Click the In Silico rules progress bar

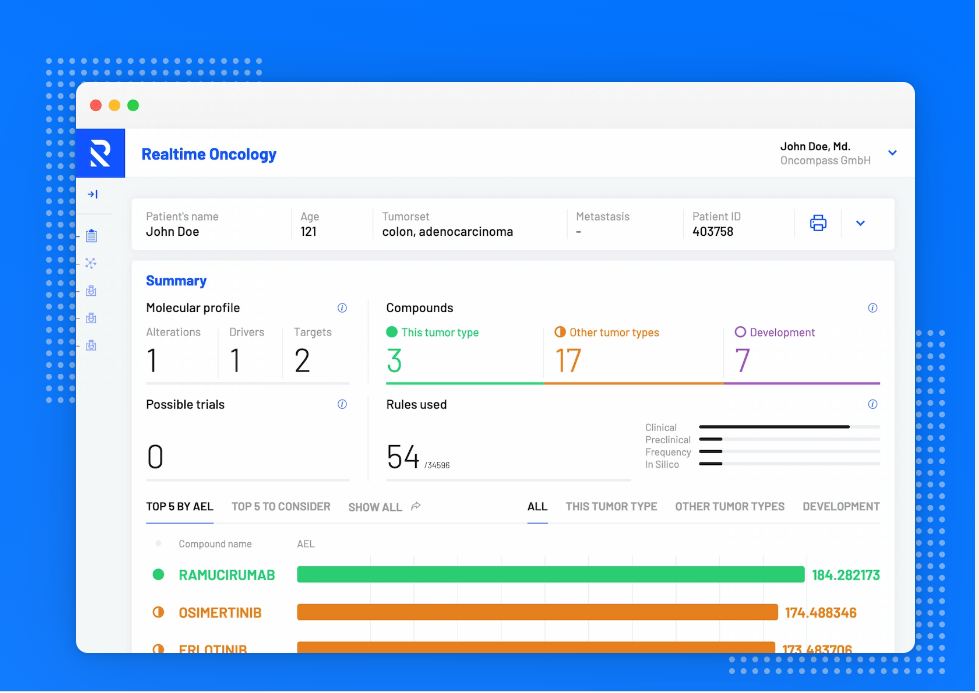click(x=789, y=464)
